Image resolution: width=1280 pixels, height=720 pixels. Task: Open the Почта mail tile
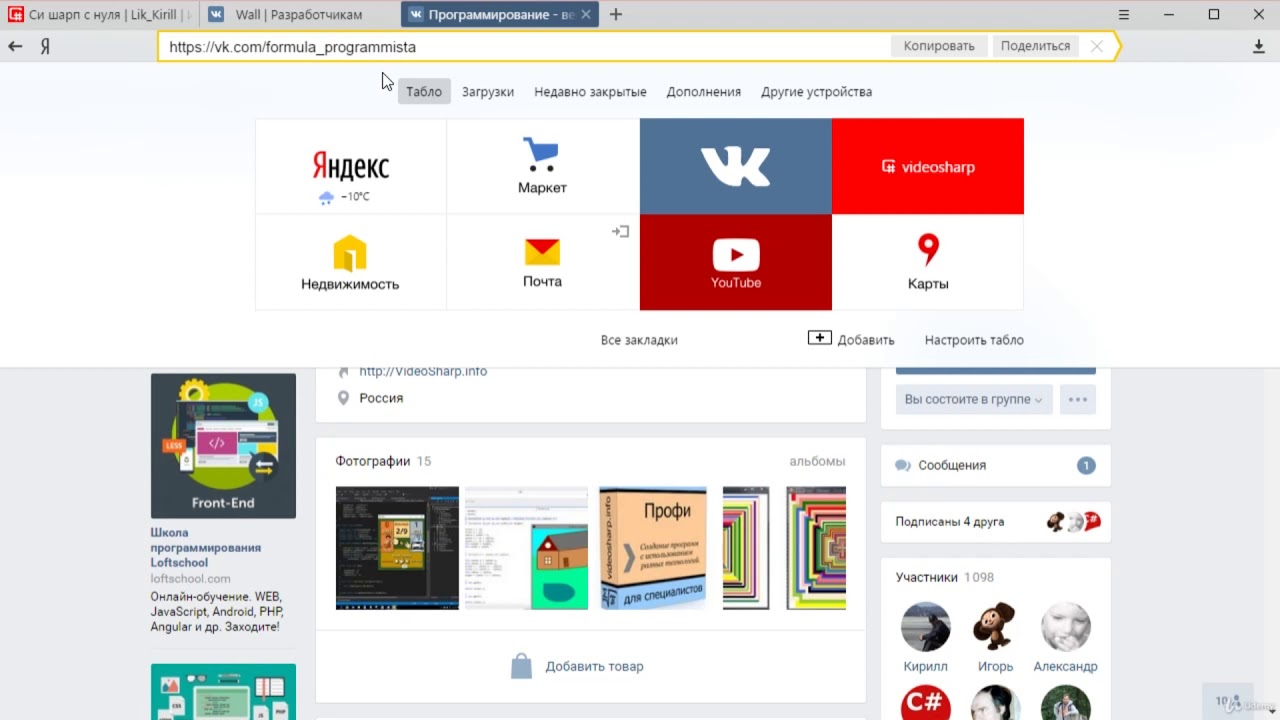[x=542, y=262]
